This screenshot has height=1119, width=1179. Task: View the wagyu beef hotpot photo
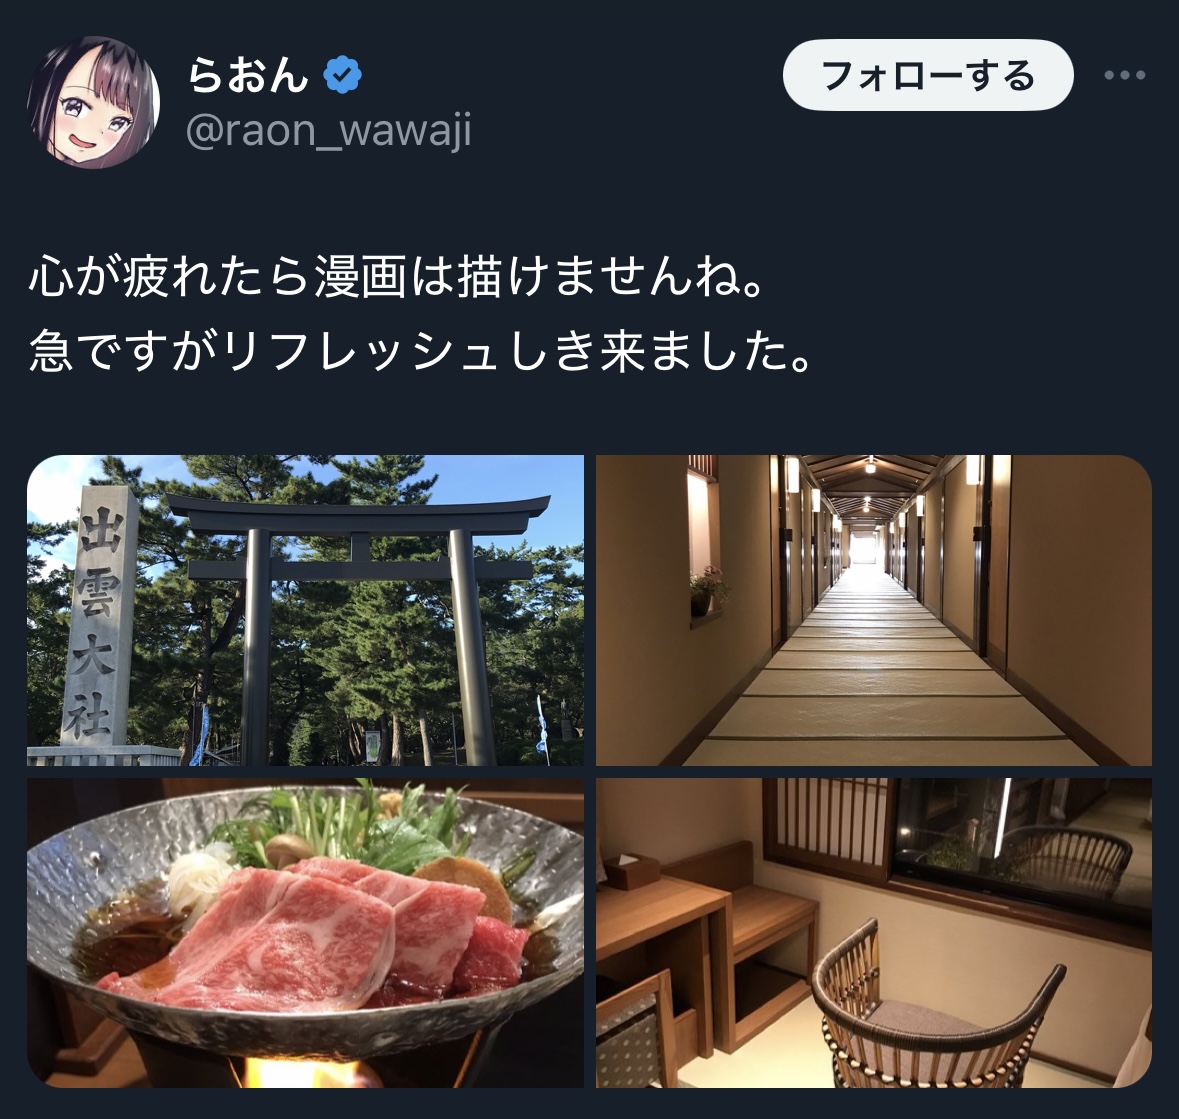coord(305,932)
